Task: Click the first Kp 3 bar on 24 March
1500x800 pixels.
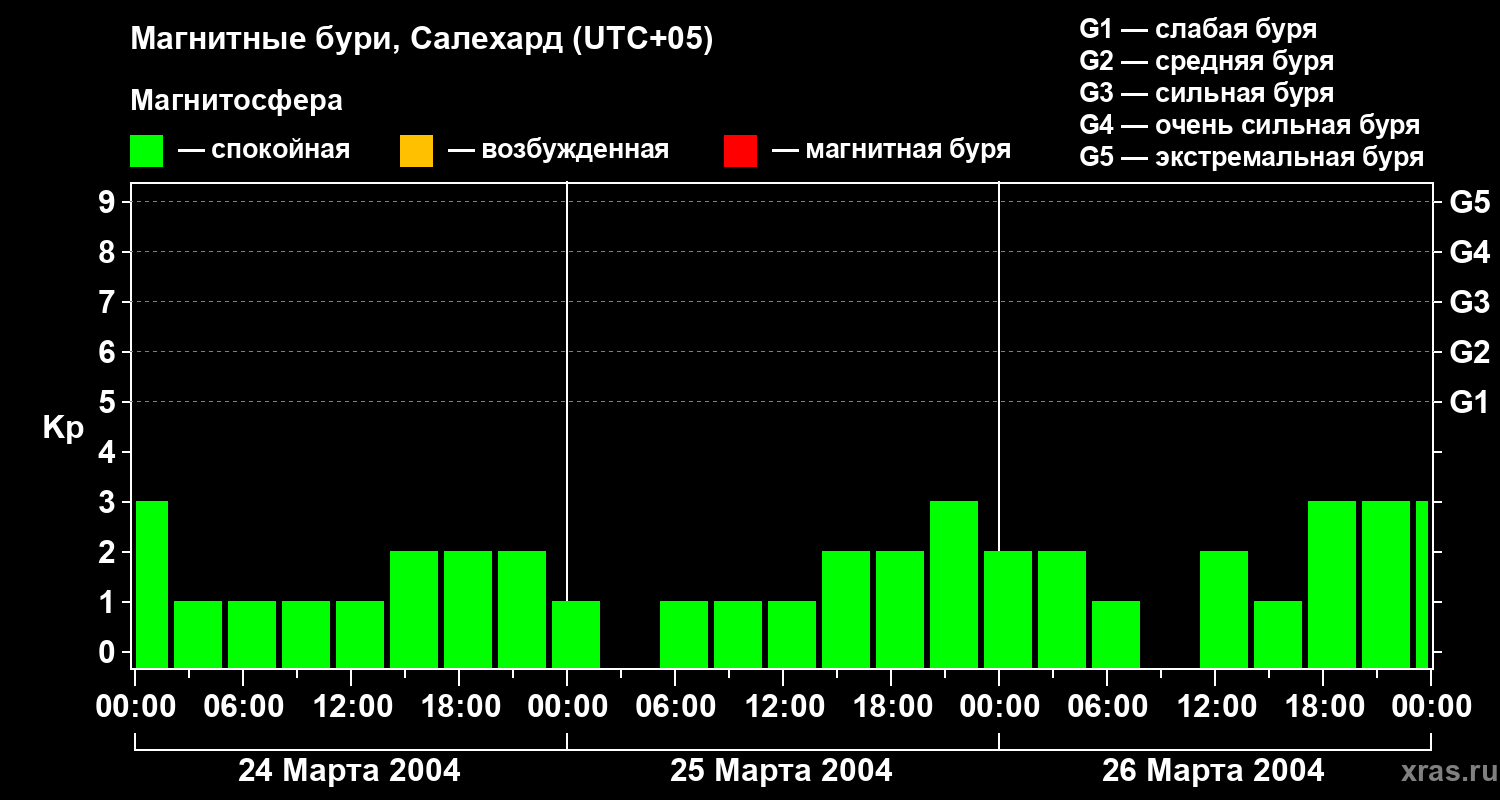Action: tap(152, 584)
